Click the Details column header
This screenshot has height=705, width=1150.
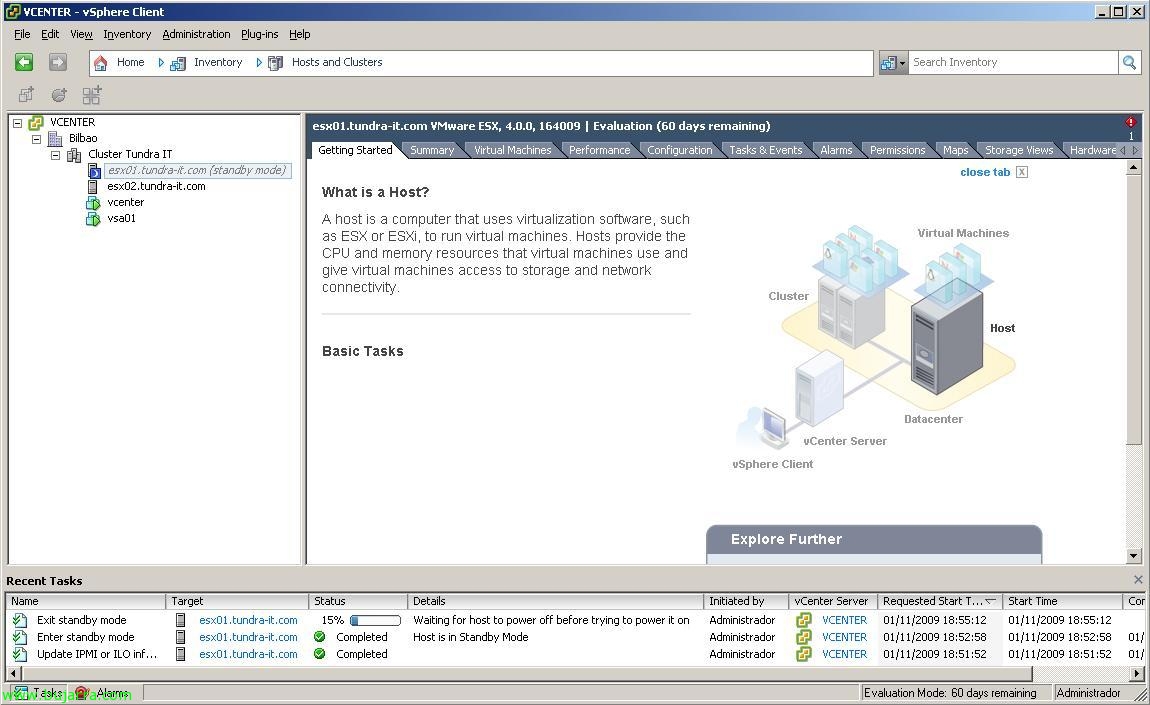click(x=555, y=601)
